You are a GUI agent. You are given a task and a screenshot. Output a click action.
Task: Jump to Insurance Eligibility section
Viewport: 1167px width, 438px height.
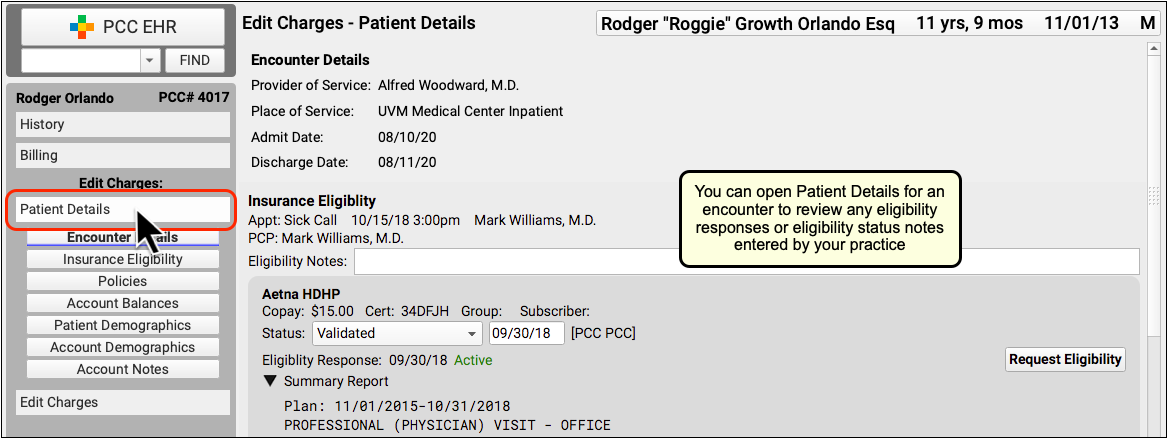click(x=123, y=260)
